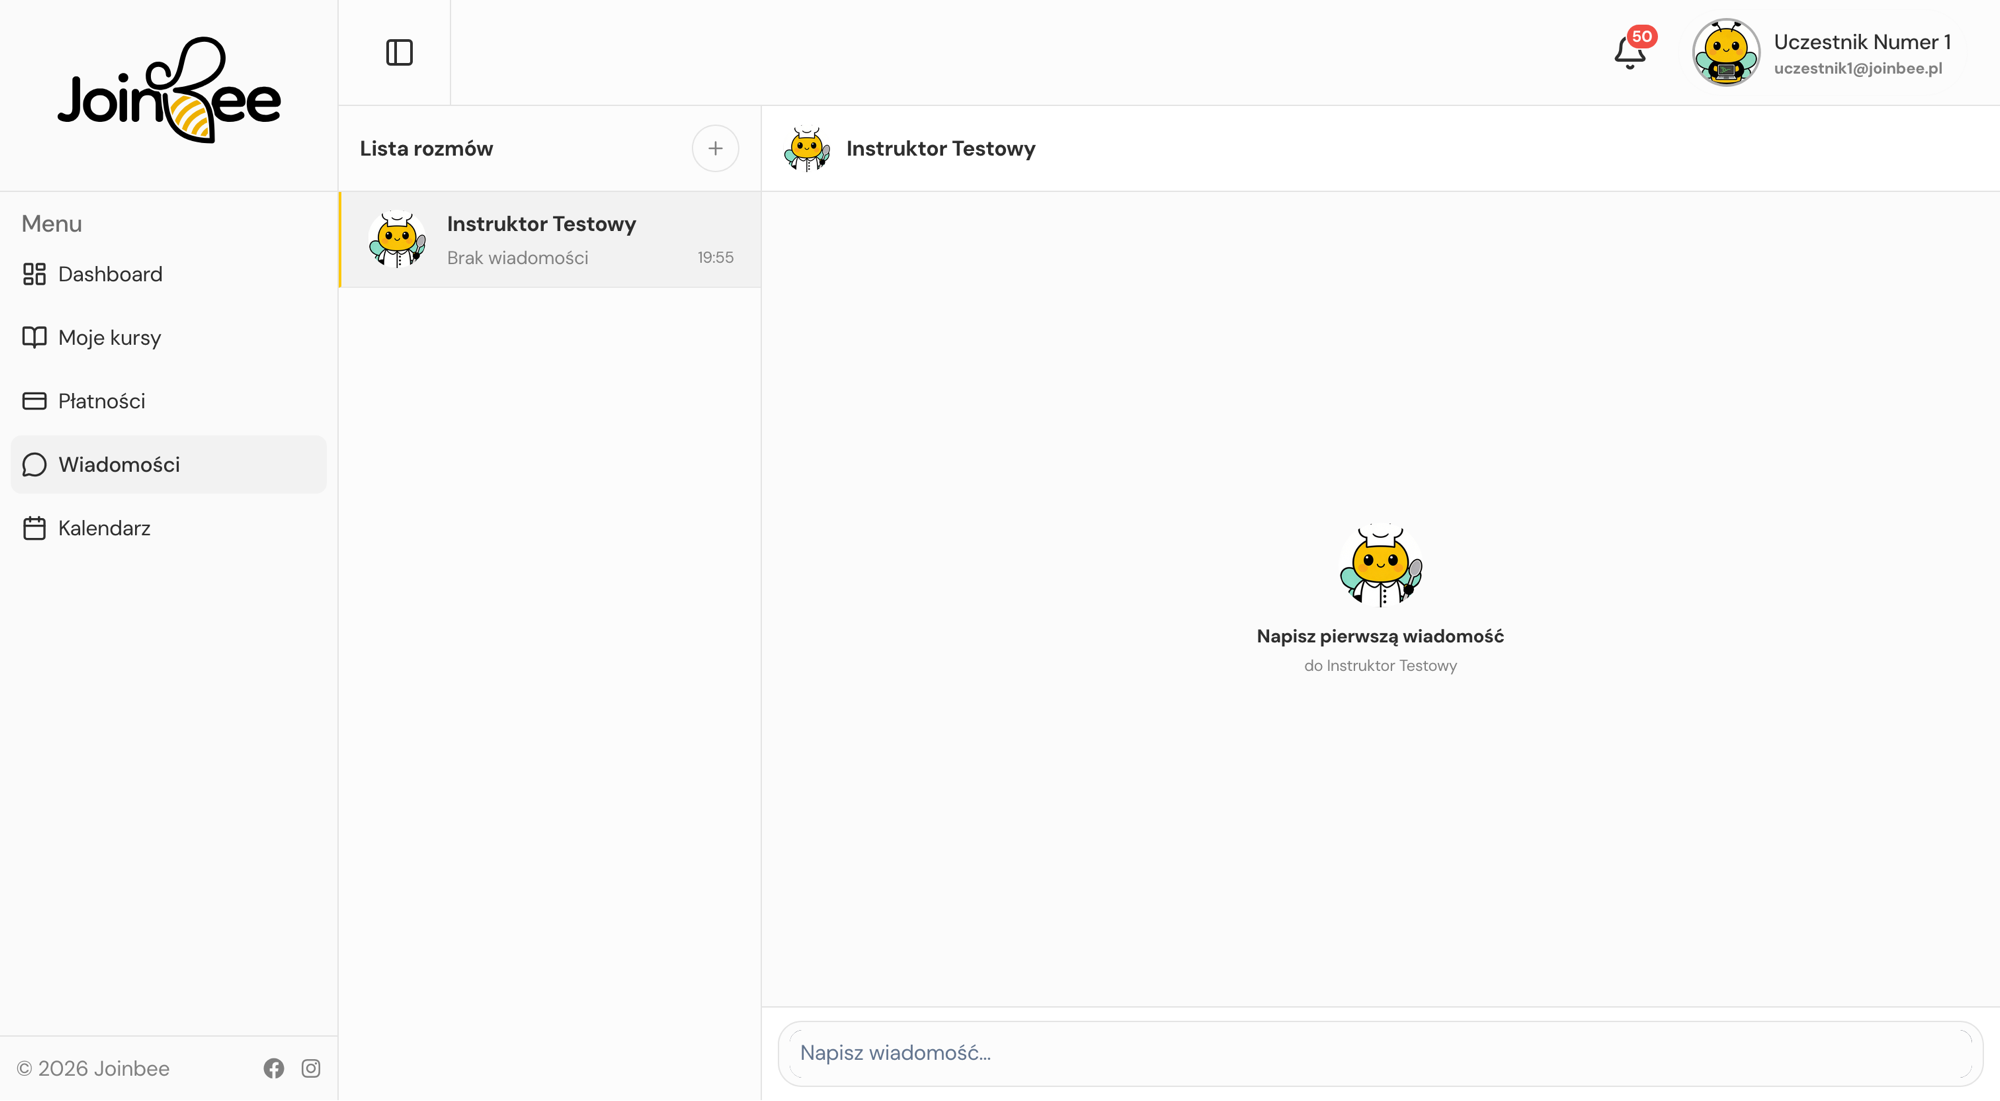This screenshot has width=2000, height=1101.
Task: Focus the Napisz wiadomość input field
Action: pos(1380,1053)
